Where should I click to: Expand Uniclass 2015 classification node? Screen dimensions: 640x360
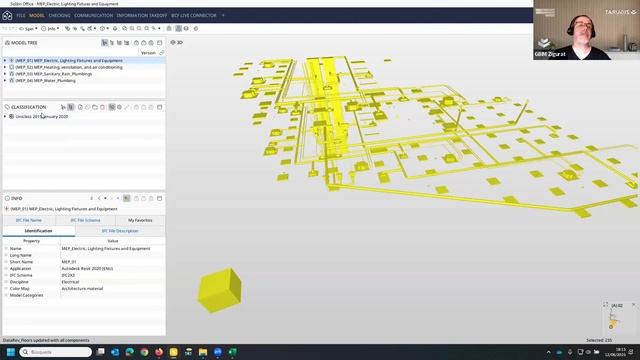coord(5,117)
